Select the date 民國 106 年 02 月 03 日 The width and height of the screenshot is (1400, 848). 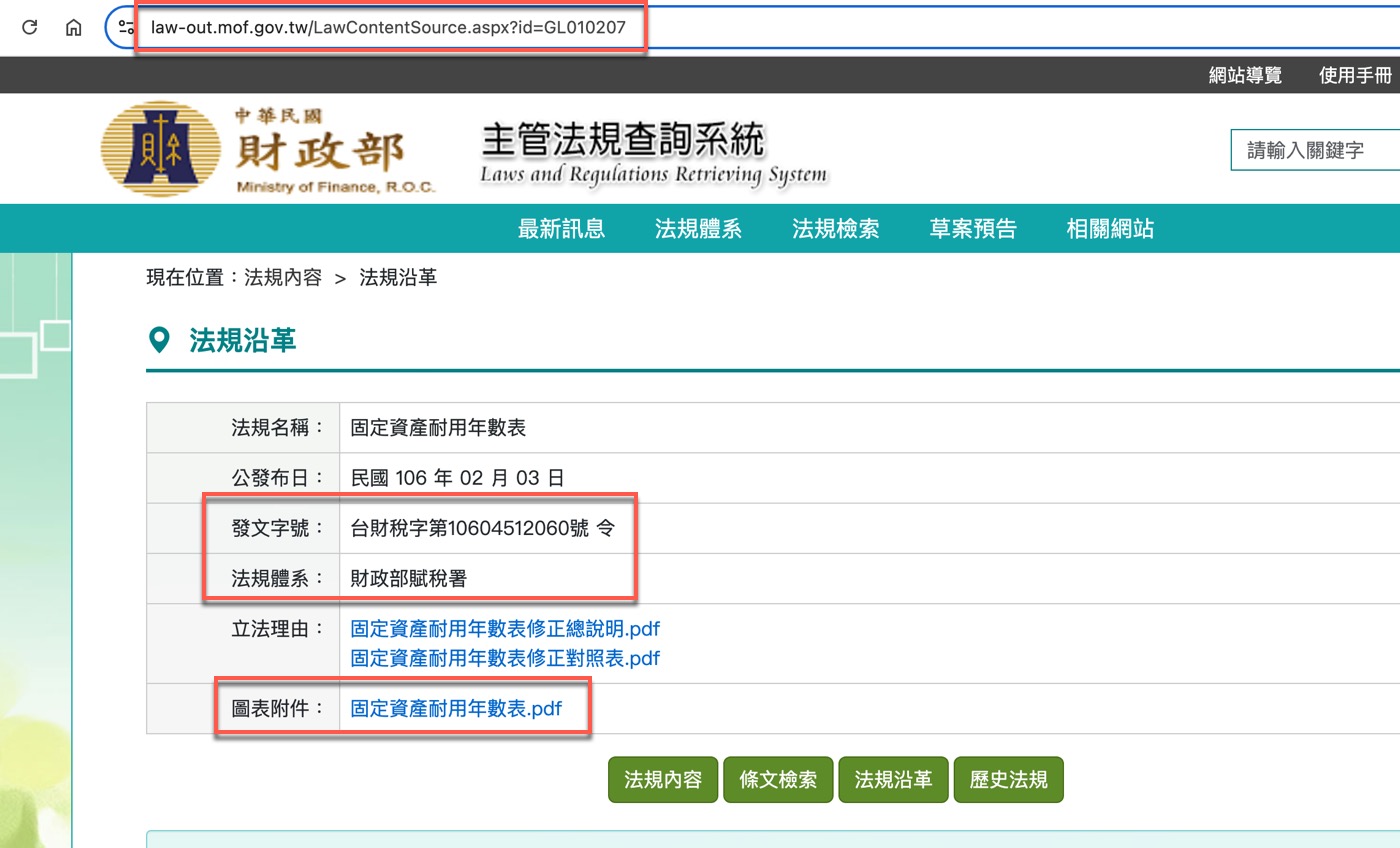[x=457, y=478]
